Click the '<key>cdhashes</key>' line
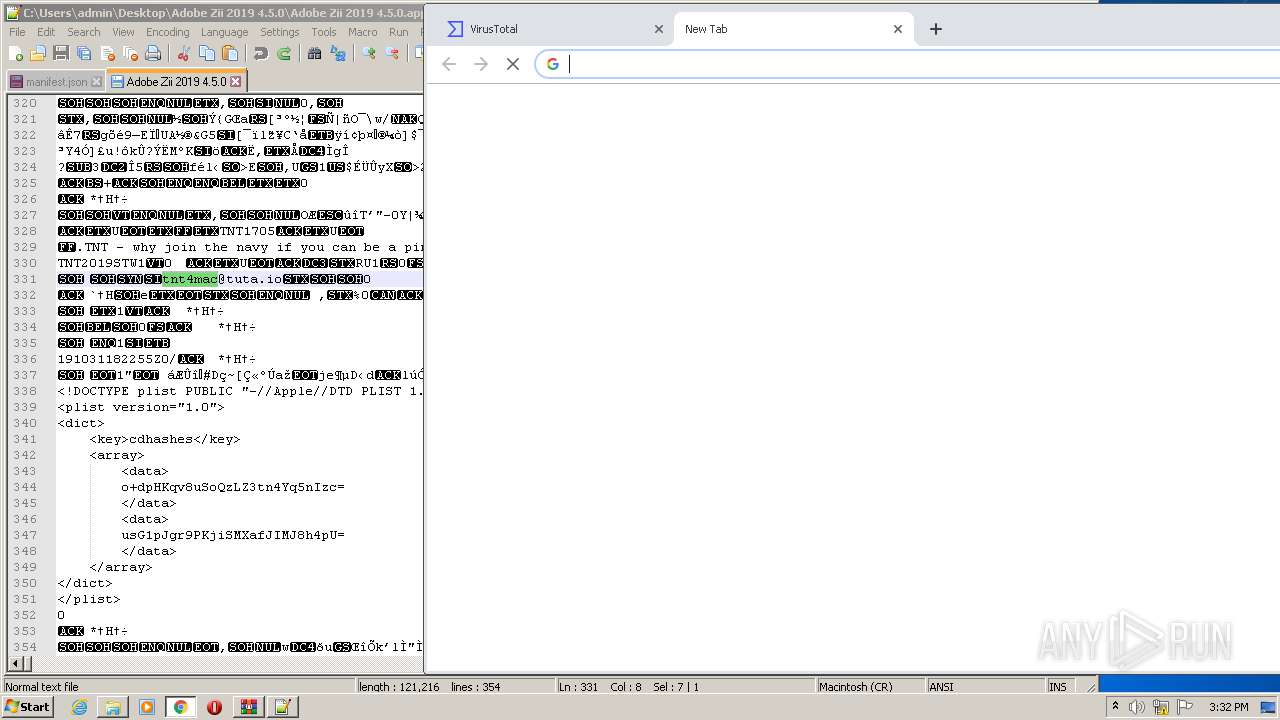1280x720 pixels. (165, 439)
